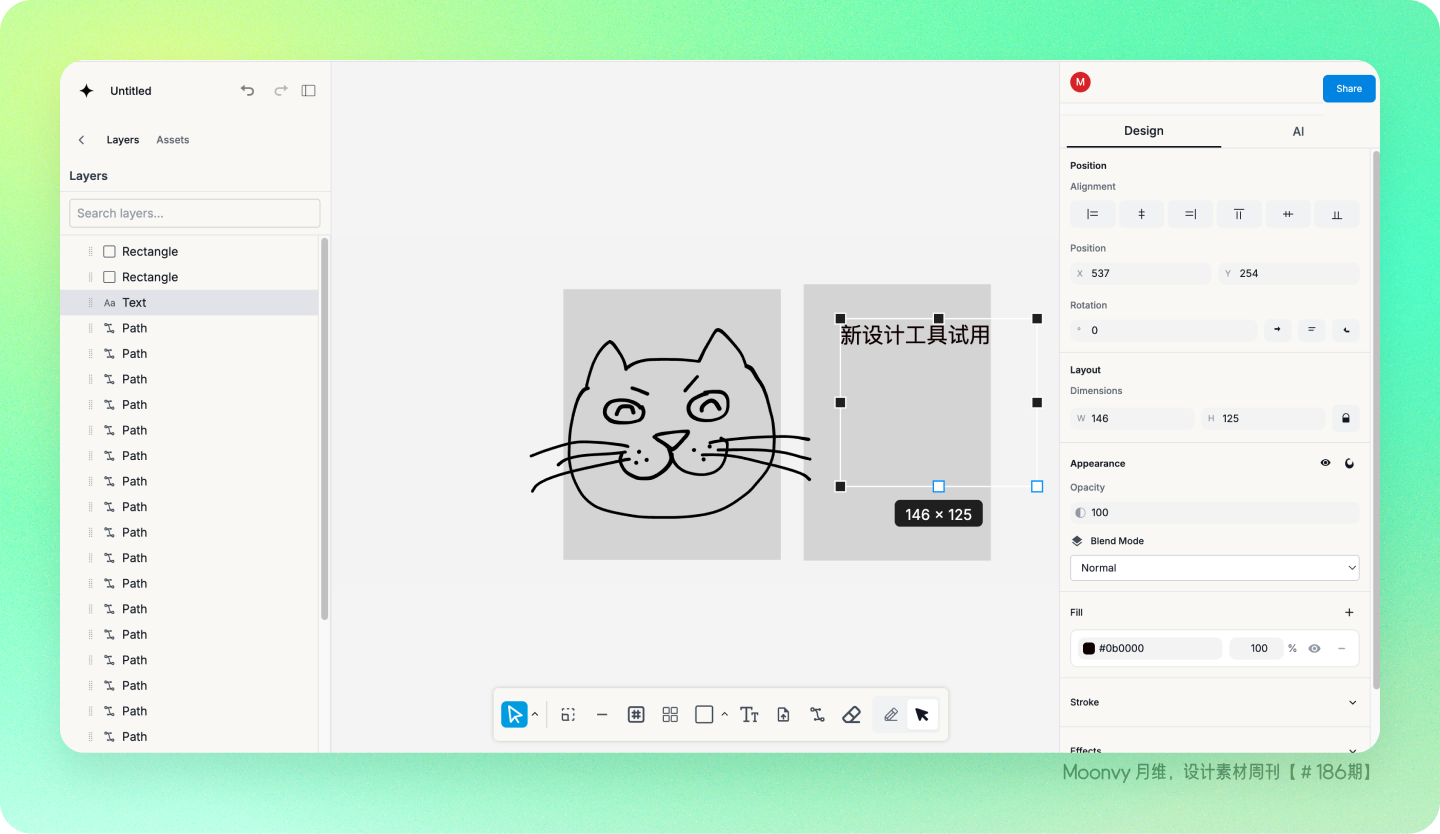This screenshot has height=834, width=1440.
Task: Hide the fill using its eye icon
Action: [x=1314, y=648]
